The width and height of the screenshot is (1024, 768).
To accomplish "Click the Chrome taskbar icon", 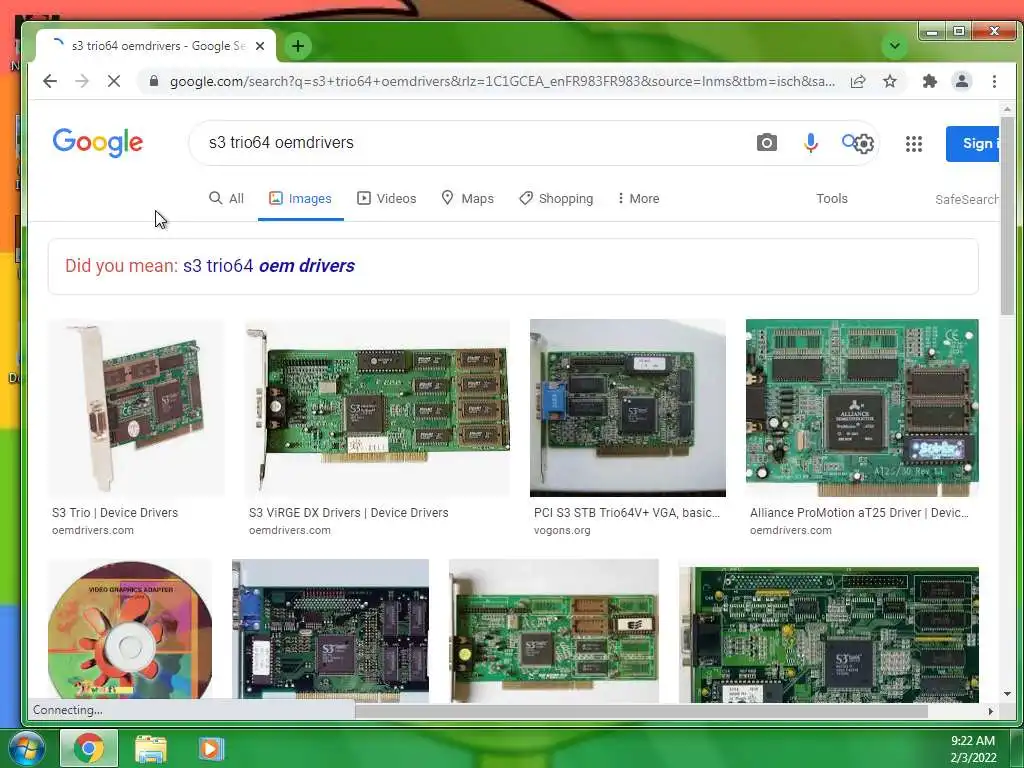I will click(x=89, y=748).
